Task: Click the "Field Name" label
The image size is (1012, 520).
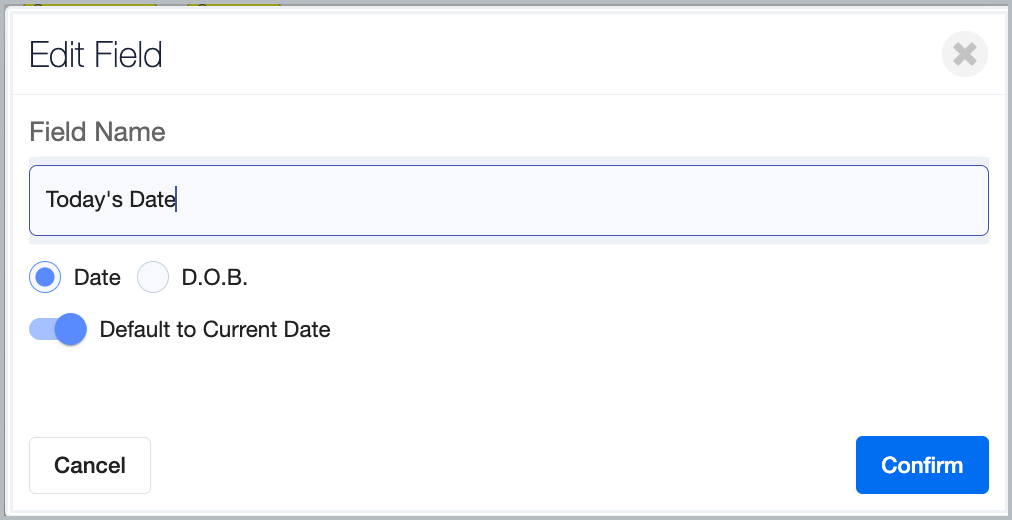Action: click(97, 132)
